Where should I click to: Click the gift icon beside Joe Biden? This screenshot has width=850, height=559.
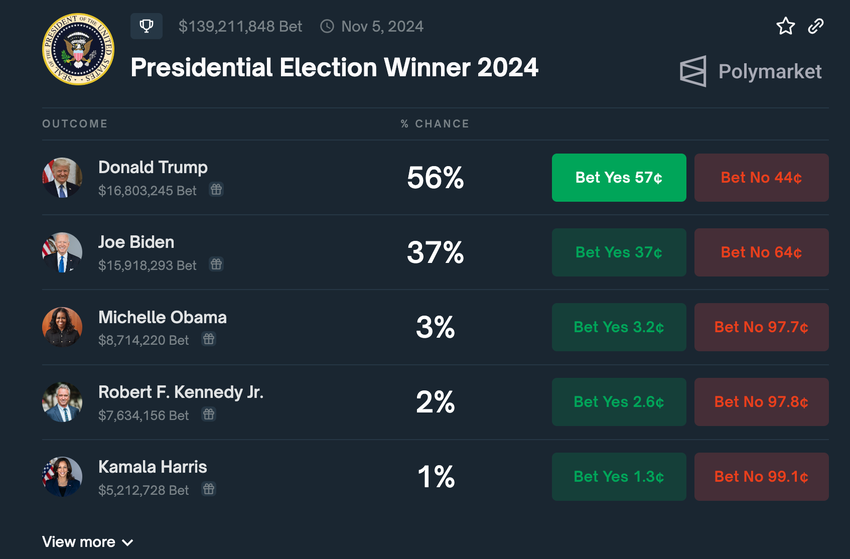coord(216,265)
